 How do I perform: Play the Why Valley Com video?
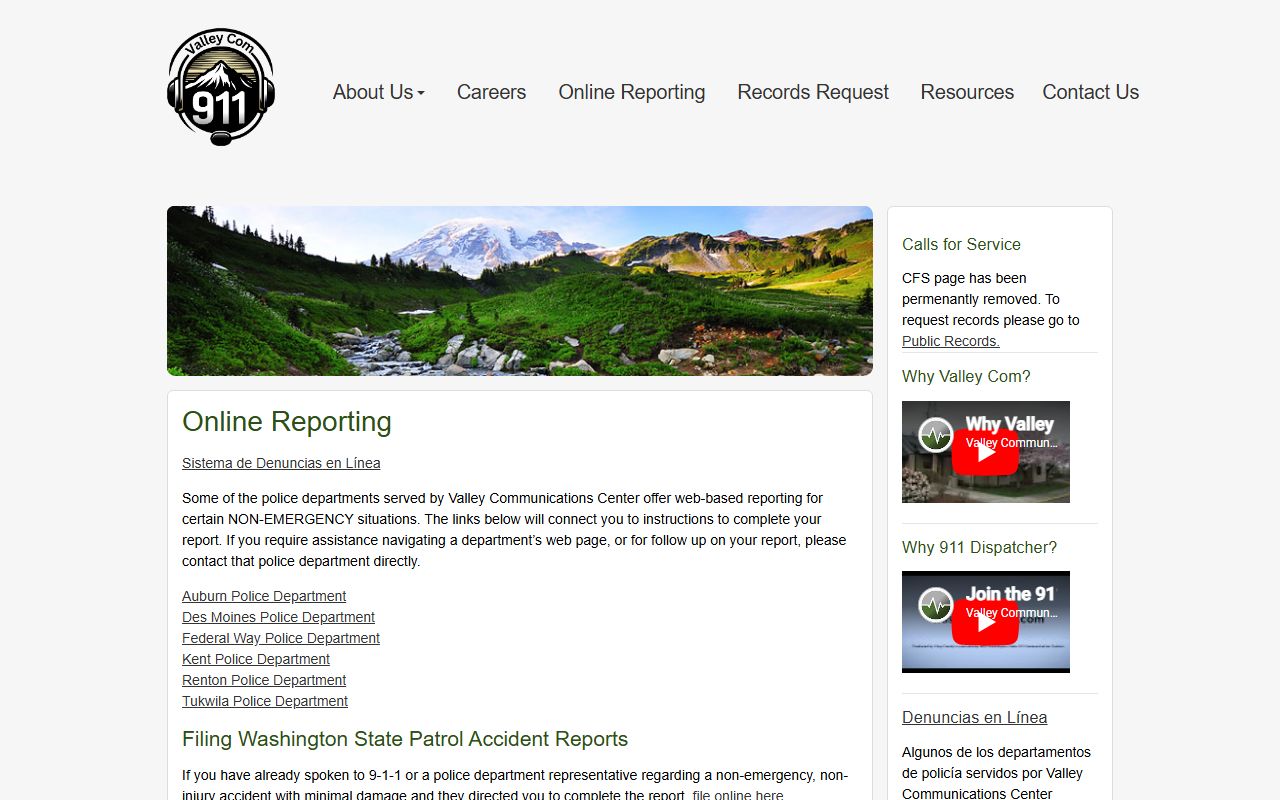(985, 452)
